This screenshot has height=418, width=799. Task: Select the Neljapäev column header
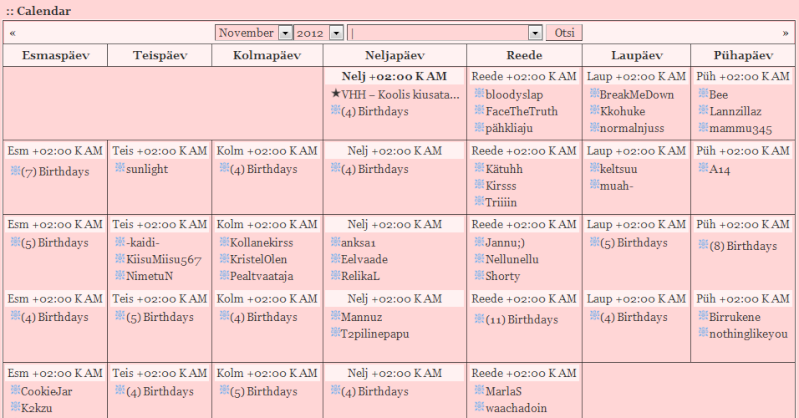click(395, 56)
